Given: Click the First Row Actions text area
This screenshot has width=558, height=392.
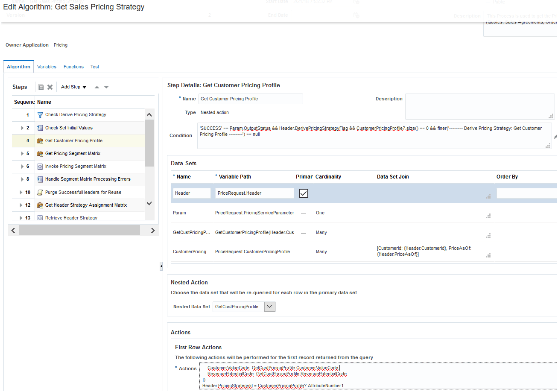Looking at the screenshot, I should pos(378,376).
